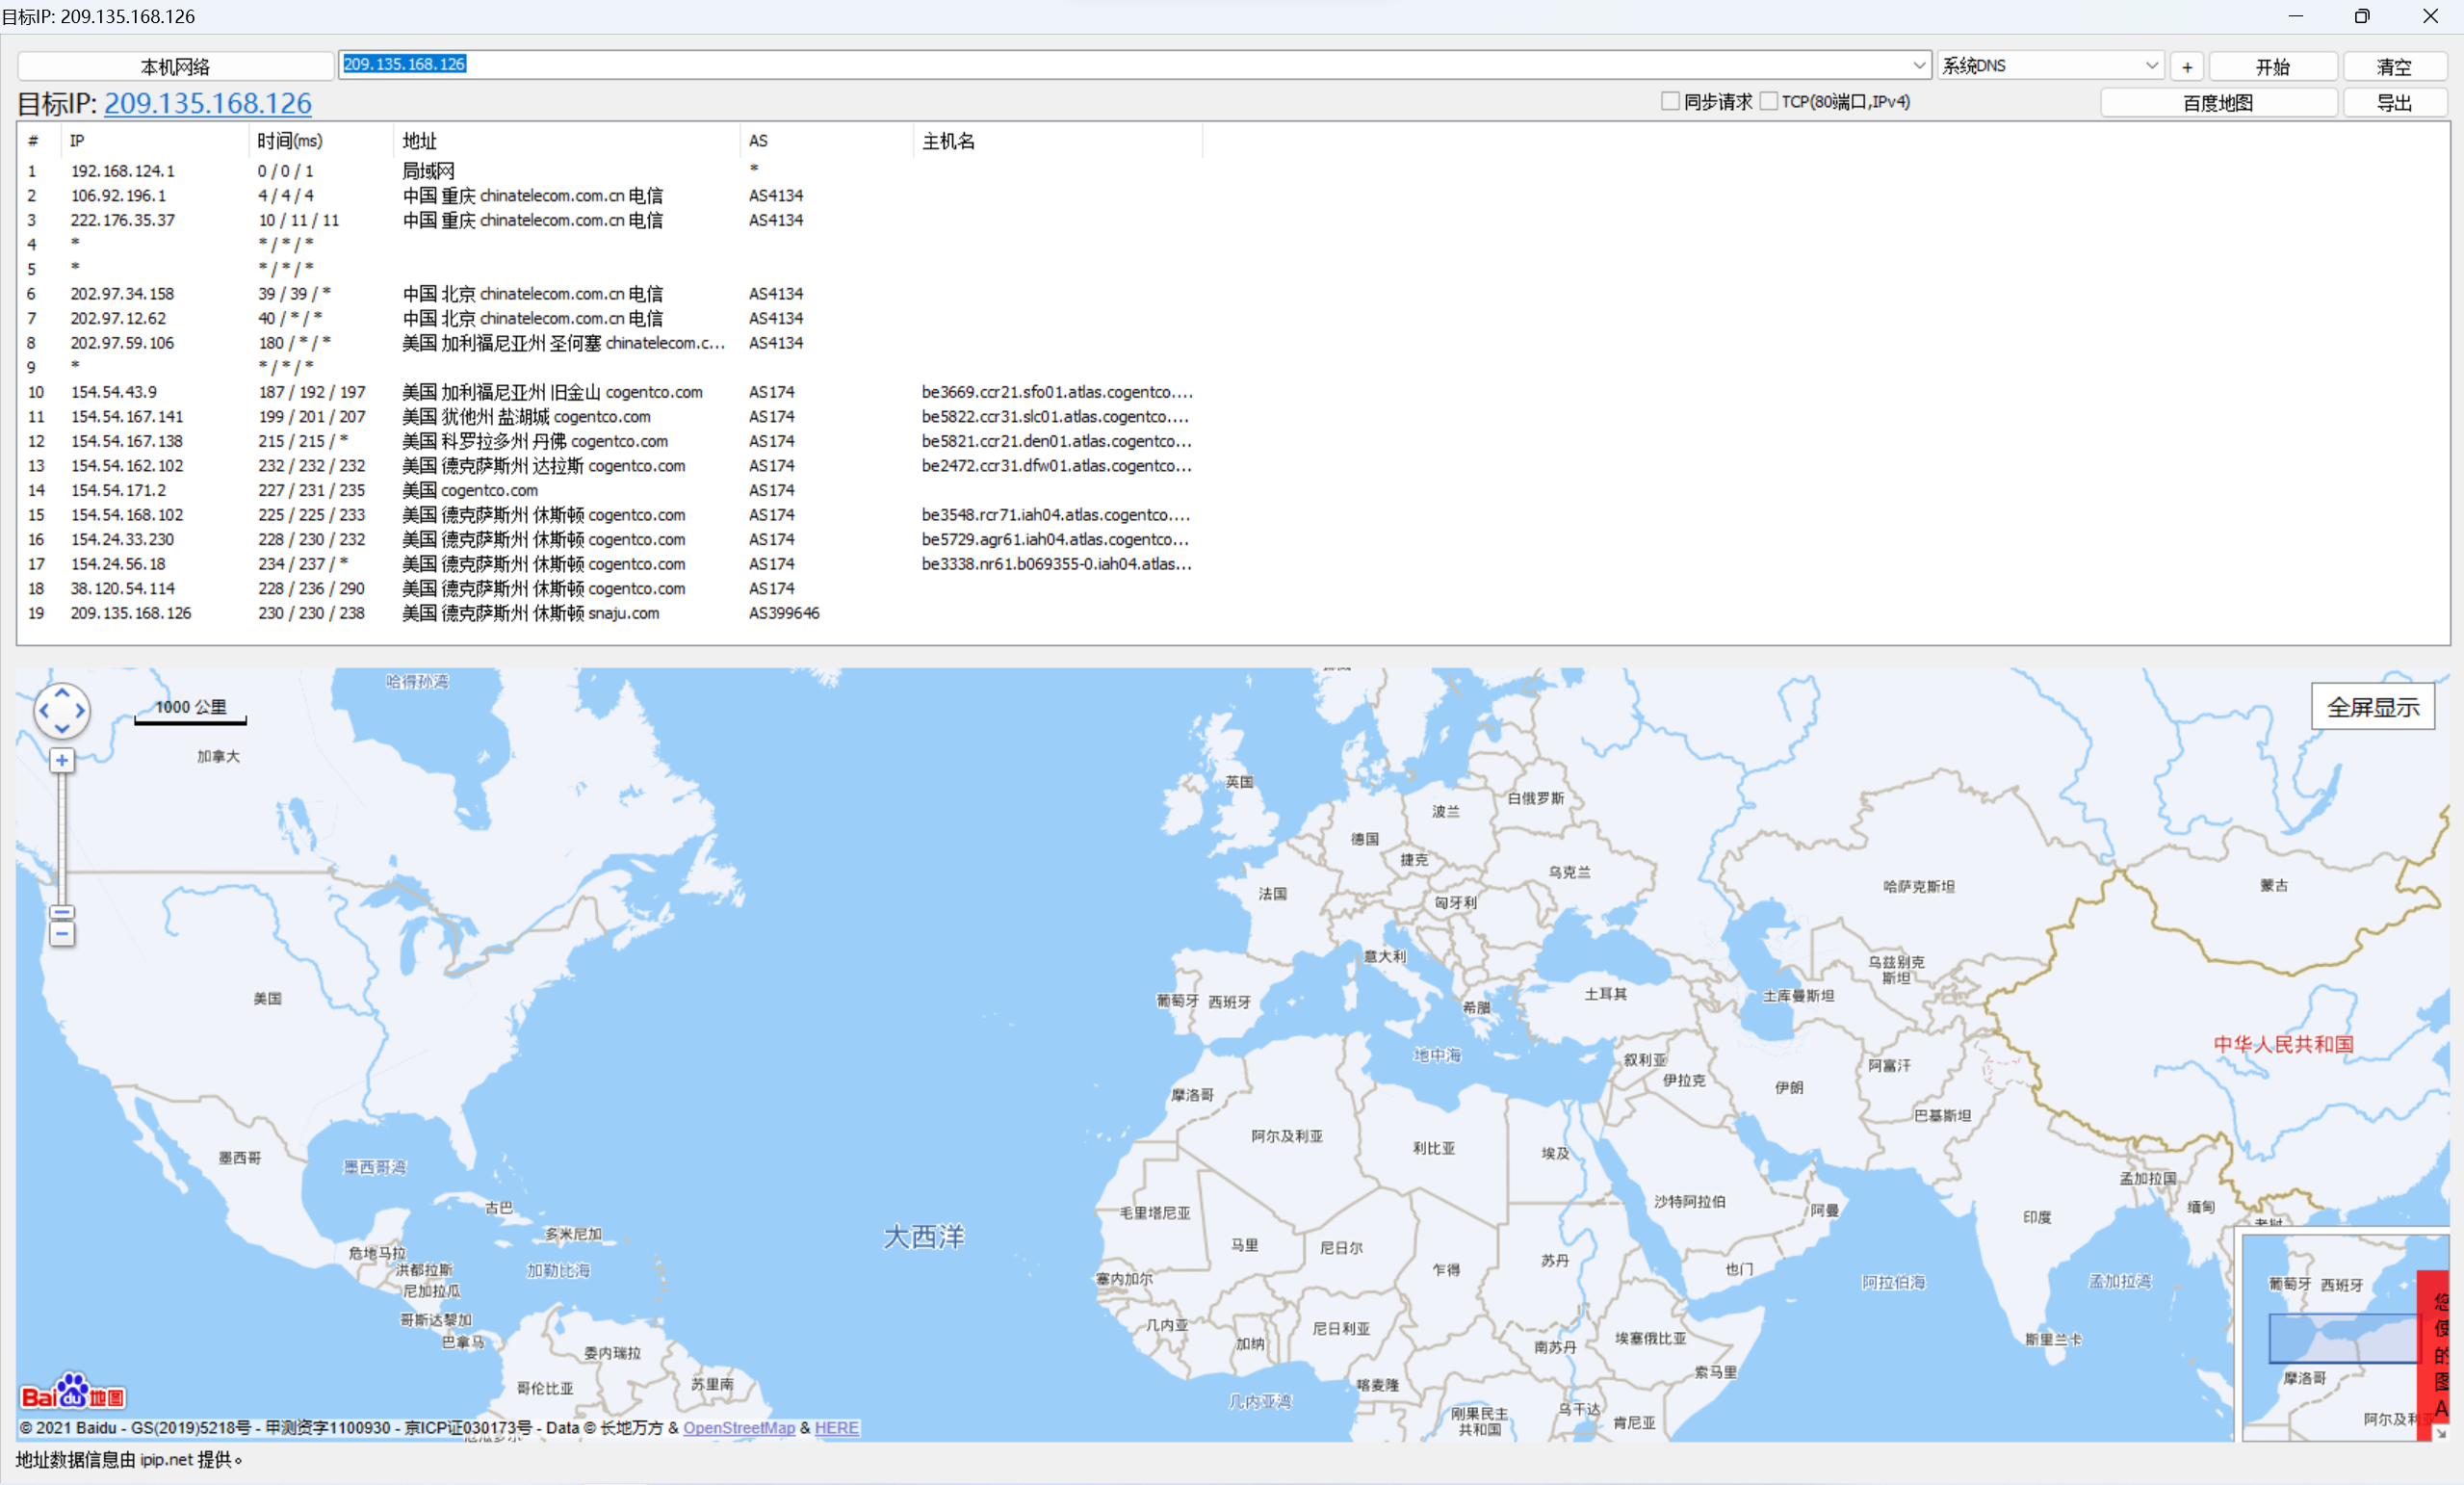Enable TCP(80端口,IPv4) checkbox
This screenshot has height=1485, width=2464.
point(1768,102)
